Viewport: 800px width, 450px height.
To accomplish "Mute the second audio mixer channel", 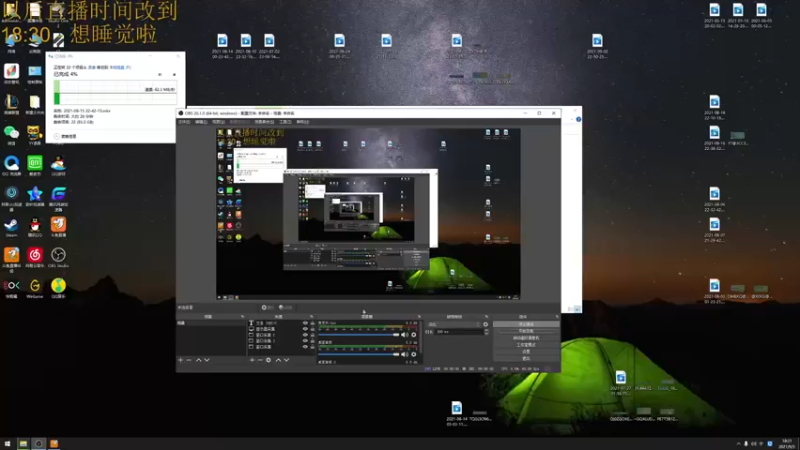I will coord(405,354).
